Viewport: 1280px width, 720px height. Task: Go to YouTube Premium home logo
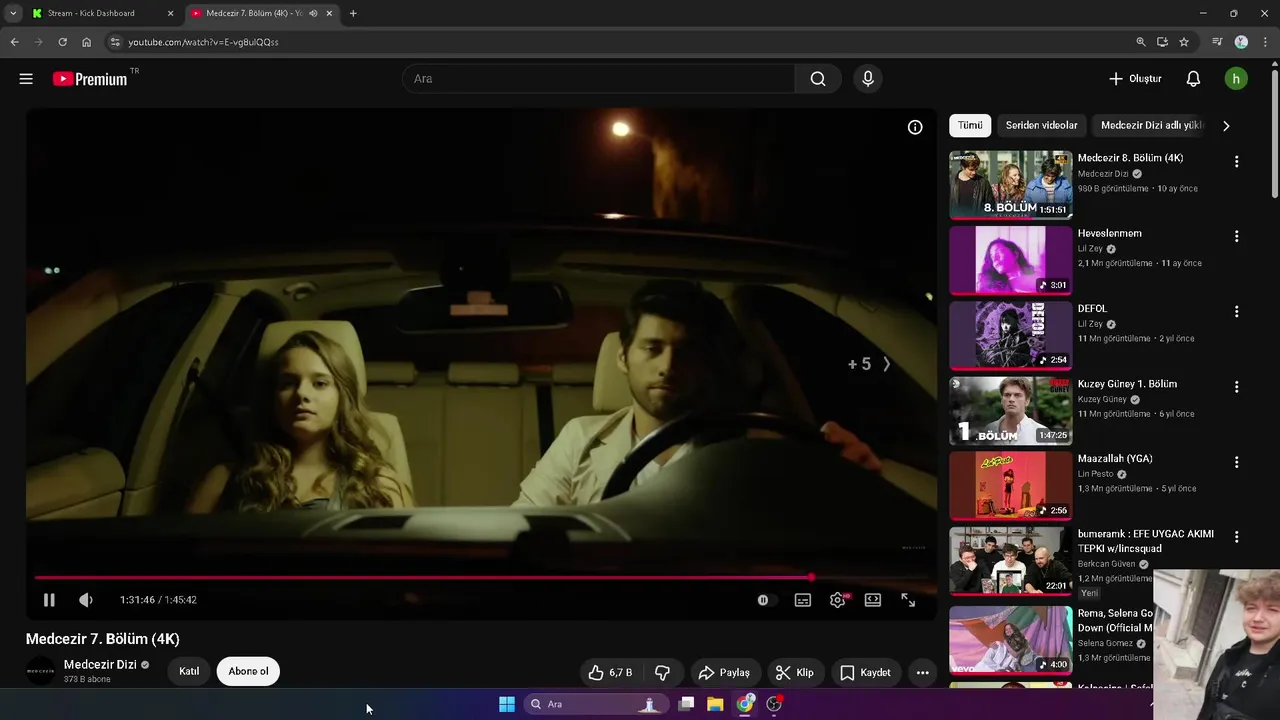pyautogui.click(x=90, y=79)
